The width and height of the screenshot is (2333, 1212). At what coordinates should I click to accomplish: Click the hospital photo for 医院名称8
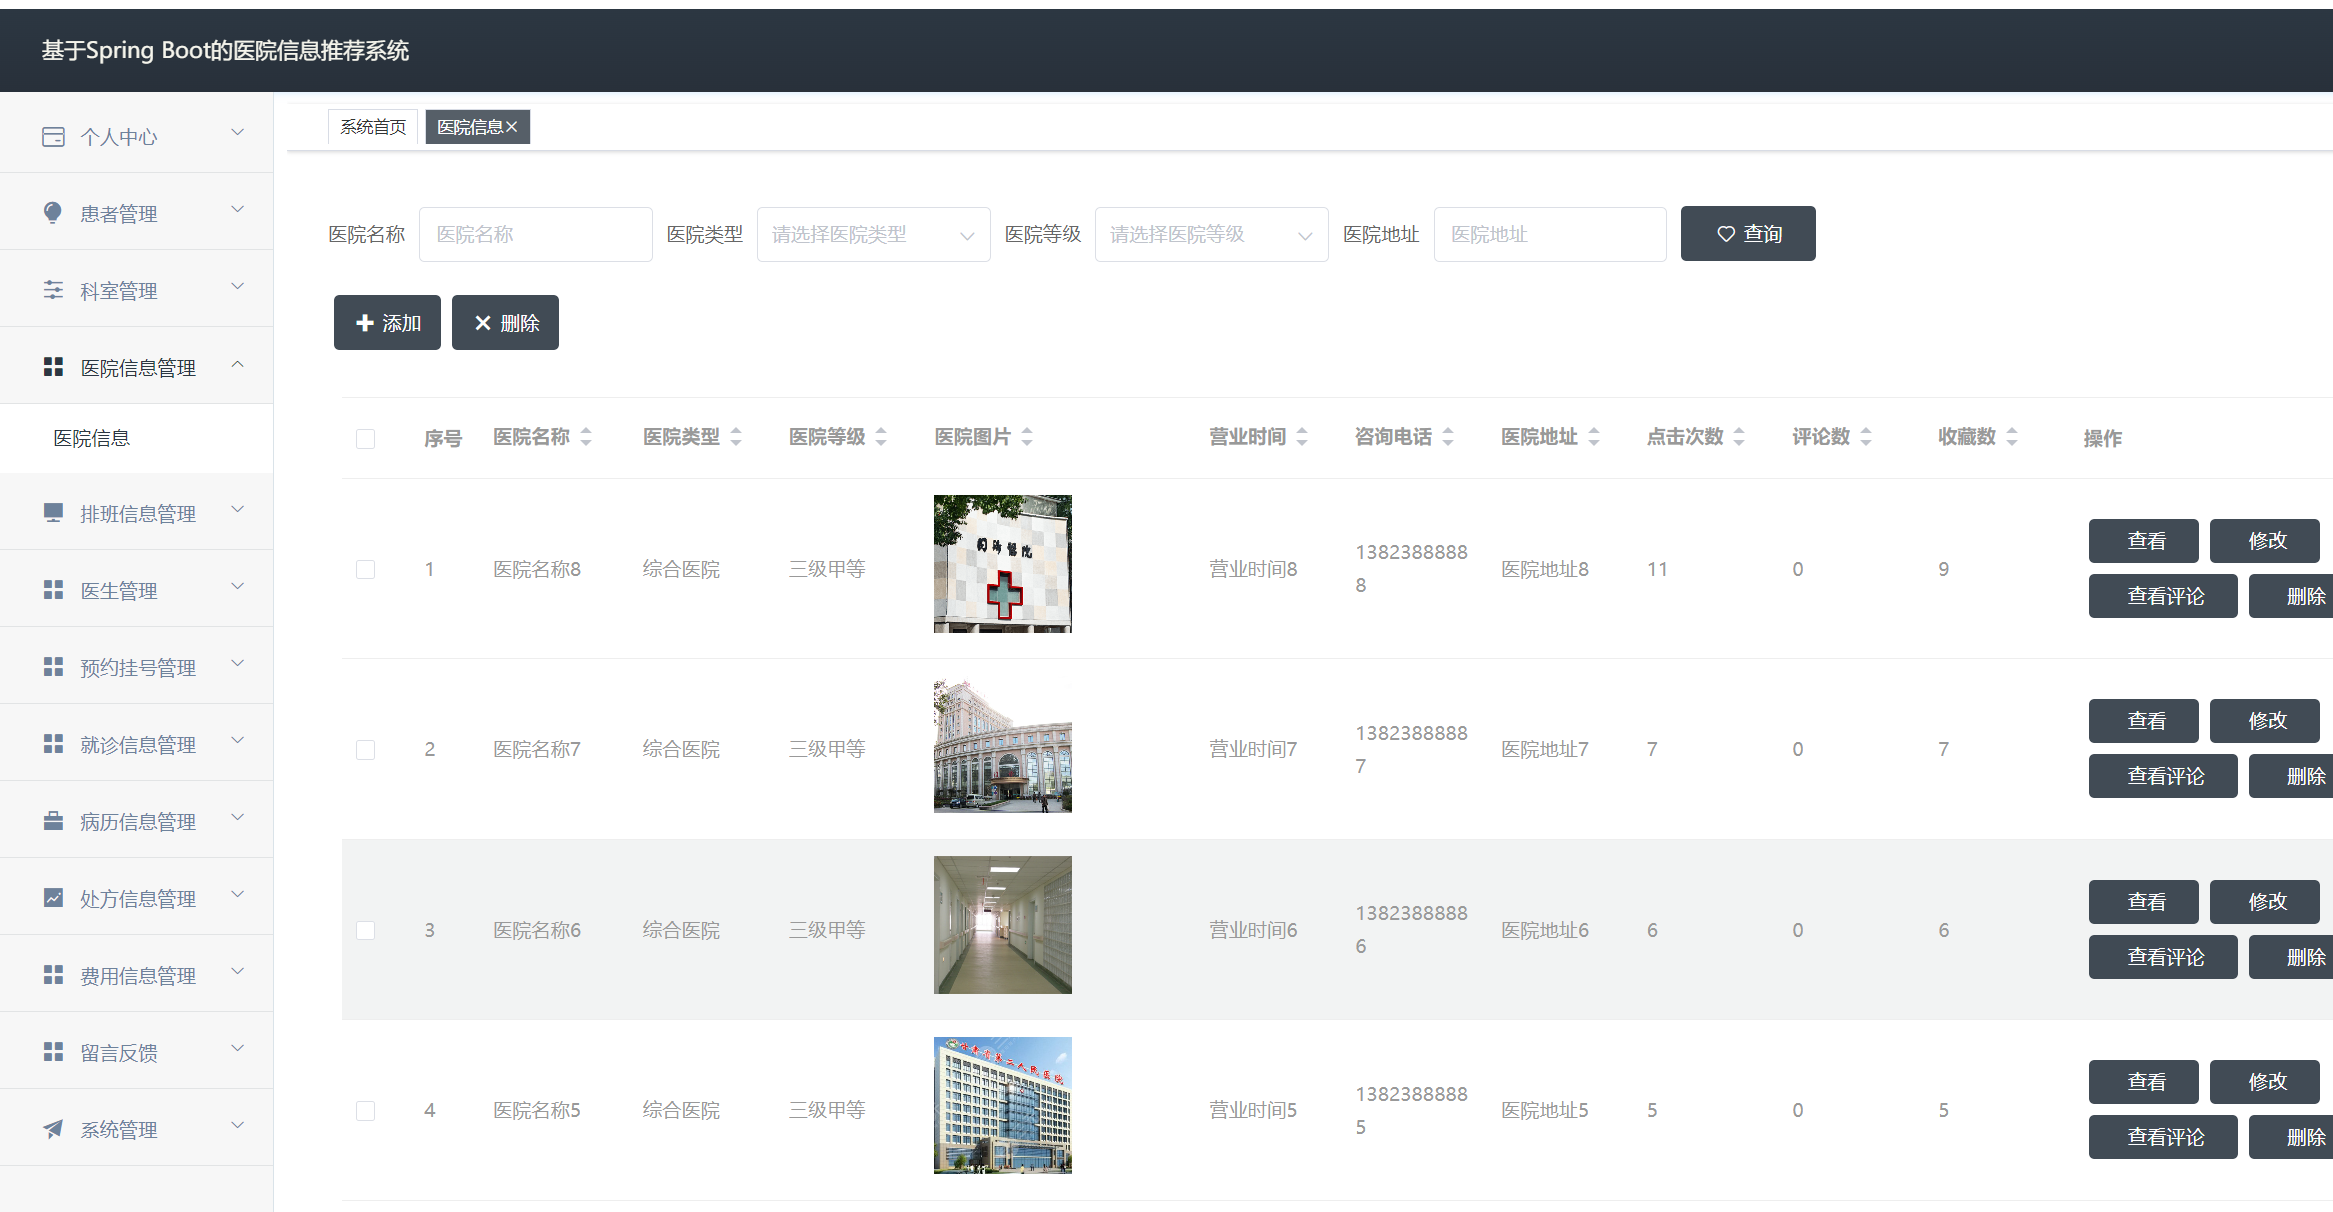pos(1002,563)
